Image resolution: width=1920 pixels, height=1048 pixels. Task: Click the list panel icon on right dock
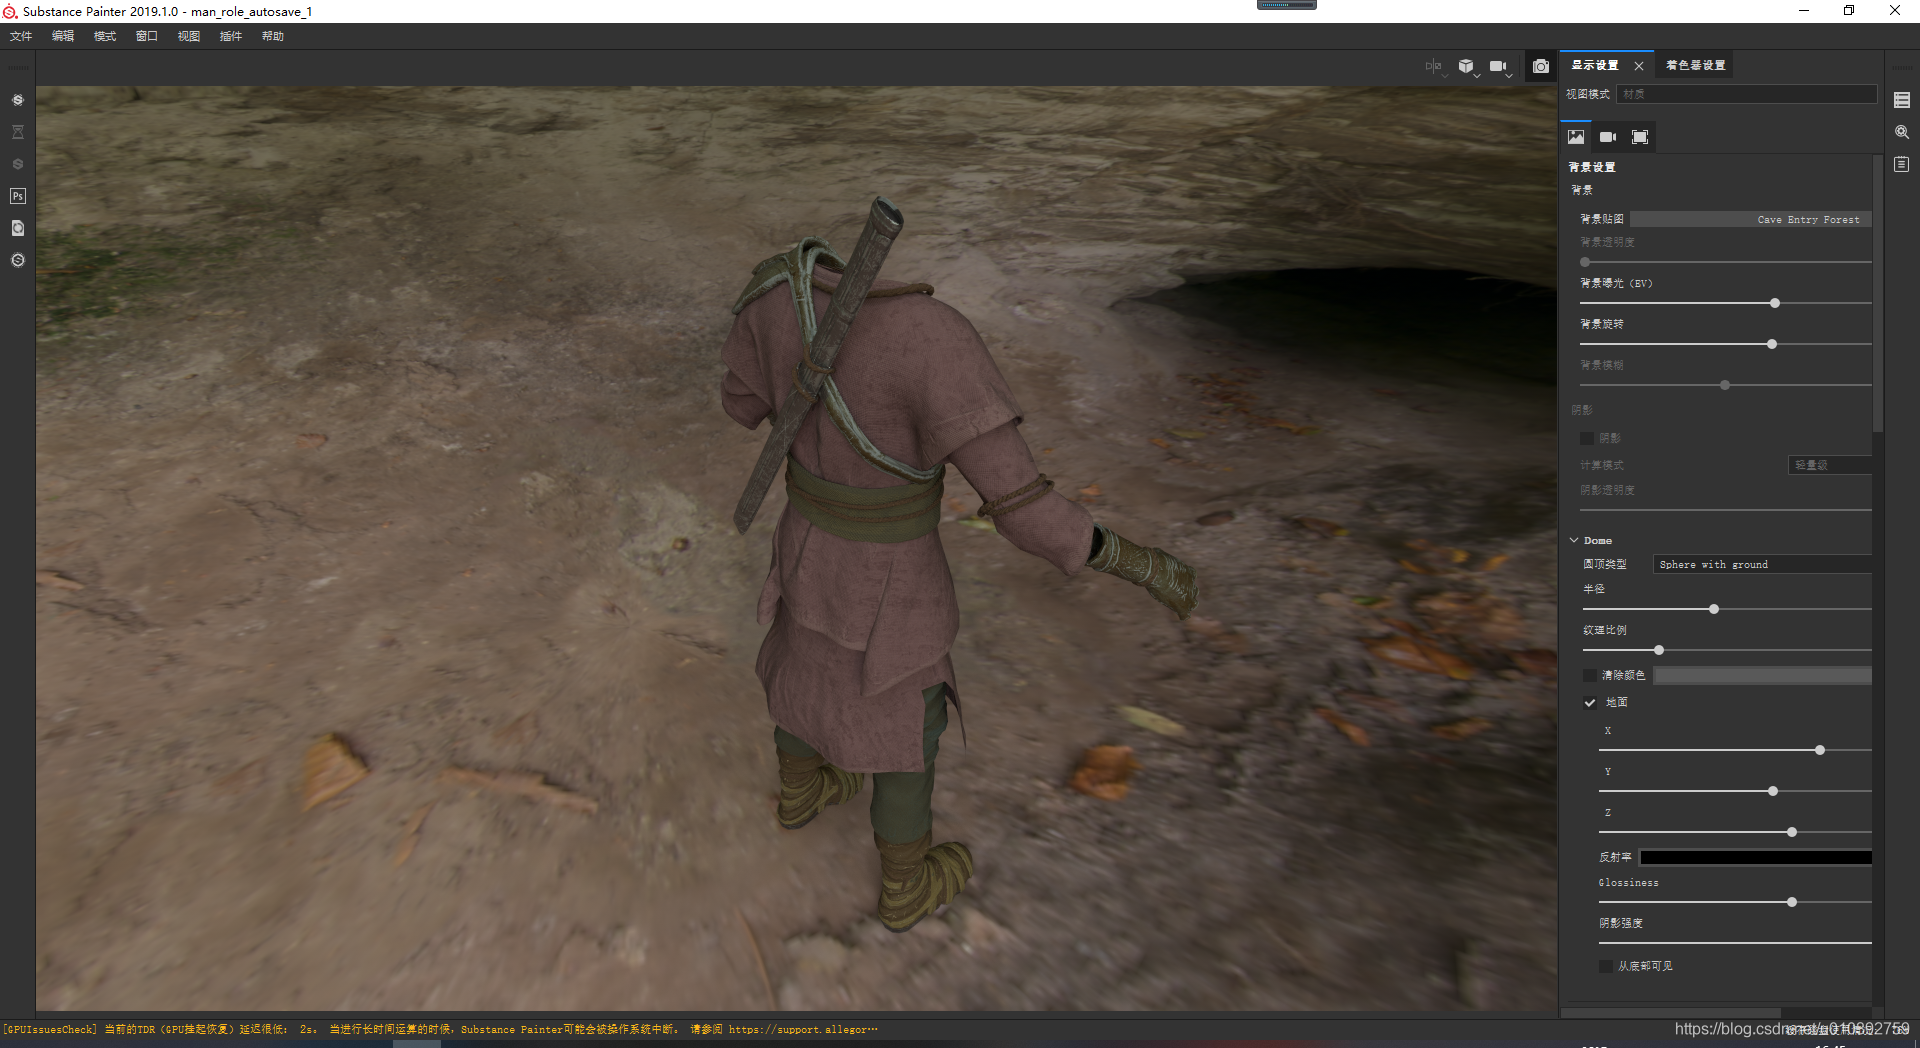coord(1902,100)
